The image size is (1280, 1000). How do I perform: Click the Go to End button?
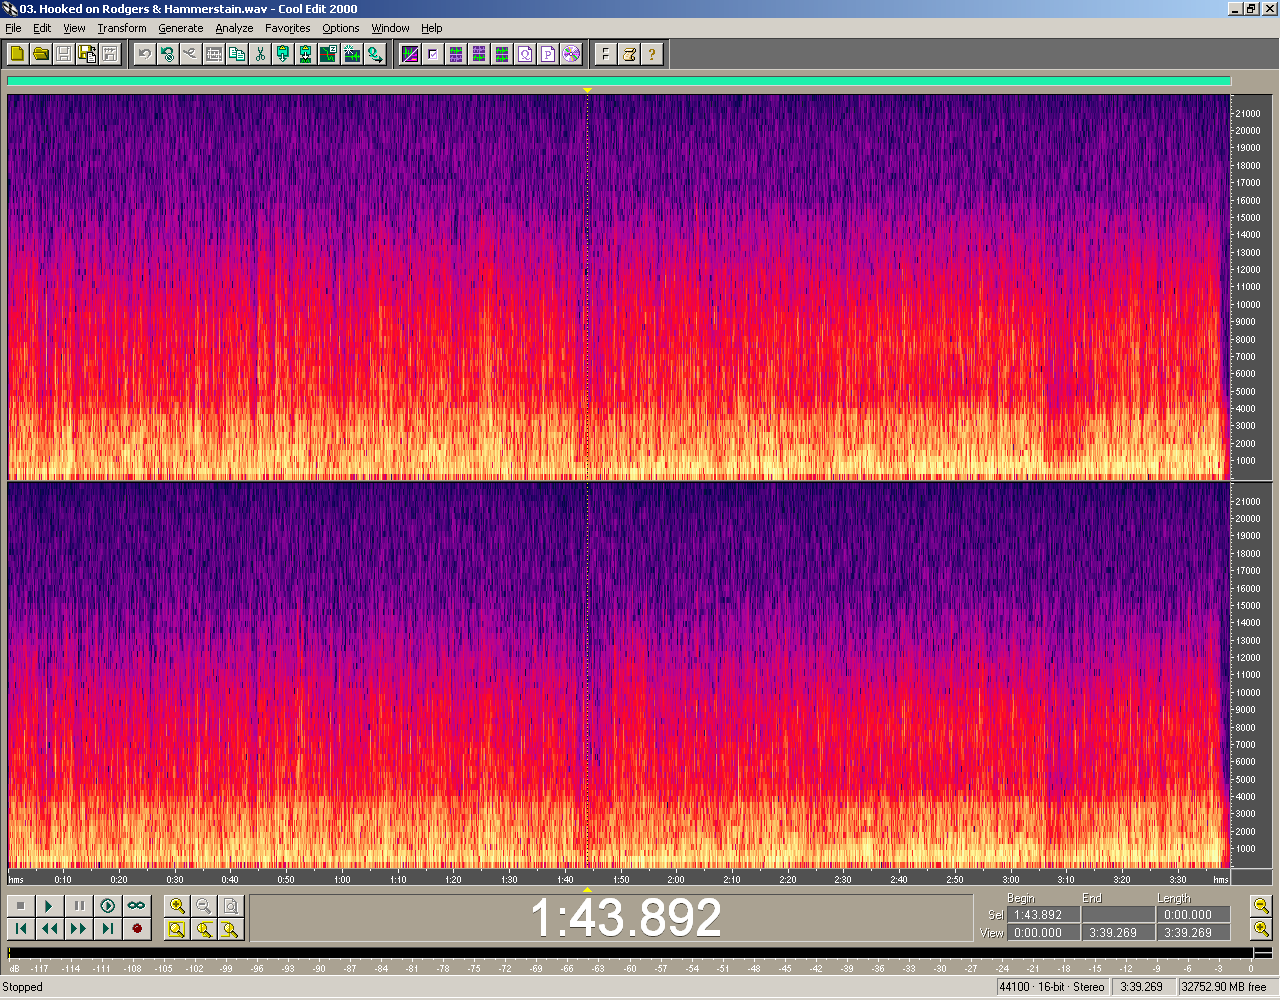107,929
